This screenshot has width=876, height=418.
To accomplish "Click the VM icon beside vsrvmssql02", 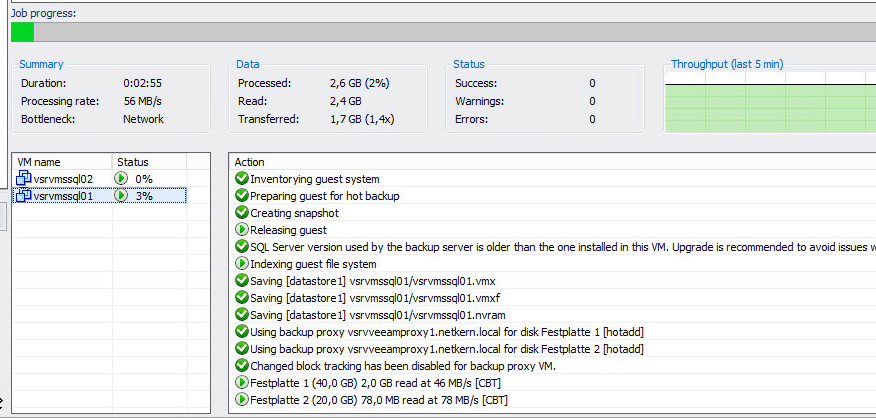I will [23, 179].
